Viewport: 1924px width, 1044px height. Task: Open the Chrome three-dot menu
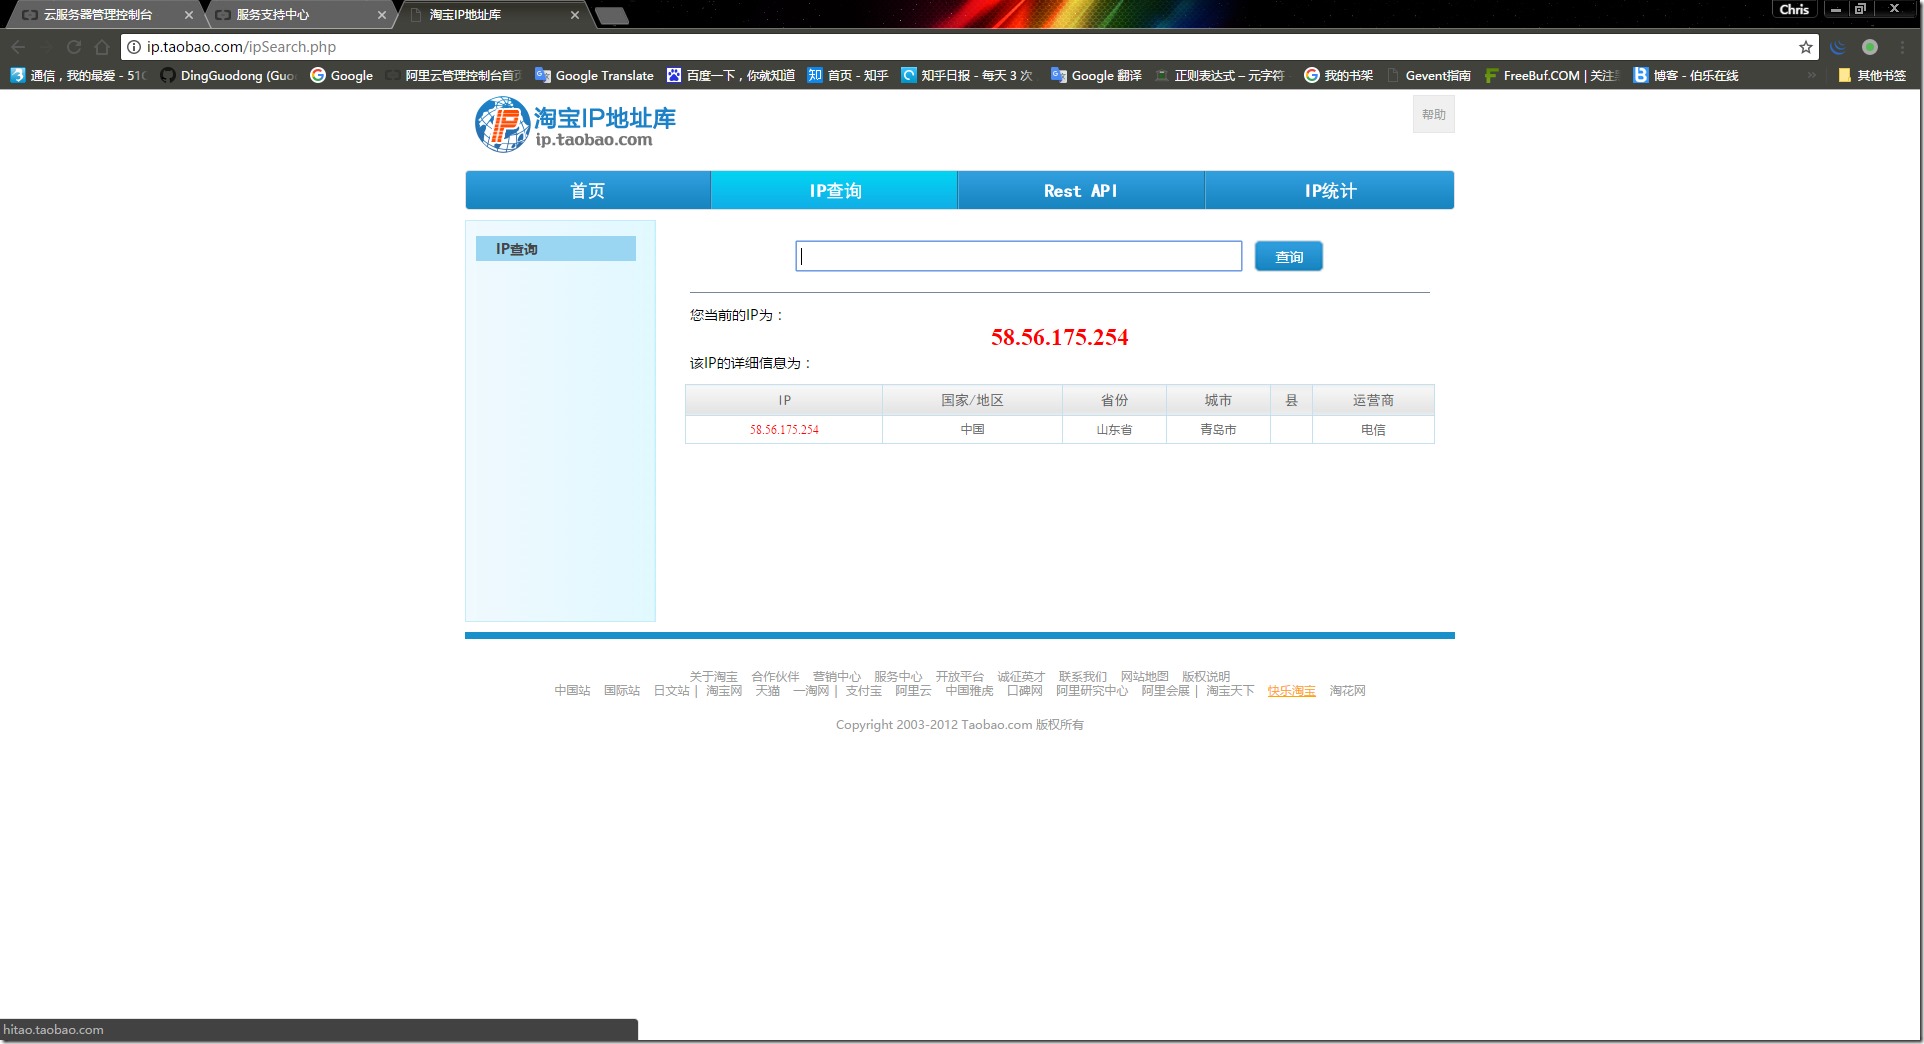click(x=1903, y=47)
